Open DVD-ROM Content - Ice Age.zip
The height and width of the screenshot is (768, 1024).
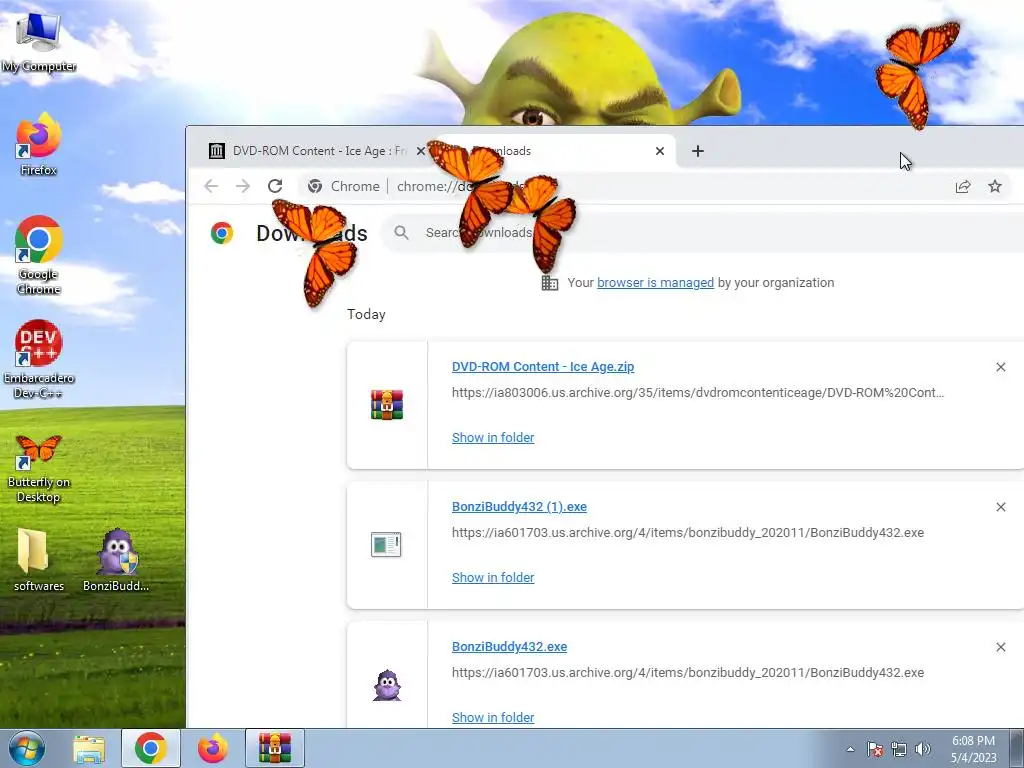tap(543, 366)
